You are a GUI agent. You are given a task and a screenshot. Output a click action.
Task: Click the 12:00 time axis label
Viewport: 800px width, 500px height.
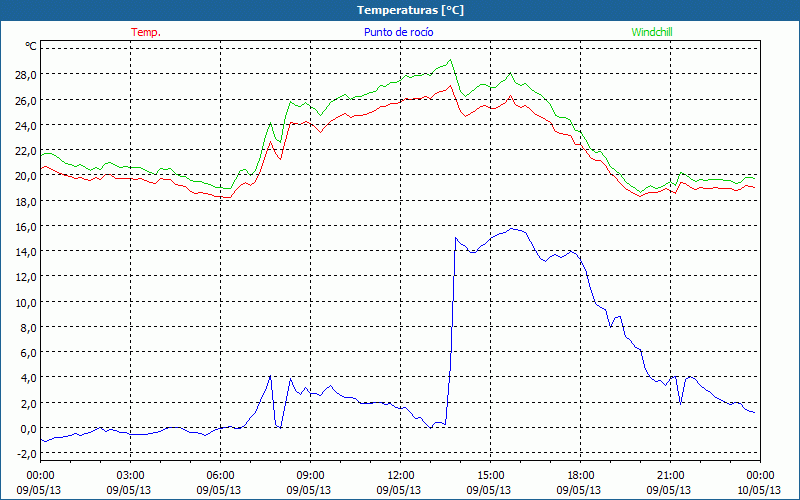pos(401,476)
